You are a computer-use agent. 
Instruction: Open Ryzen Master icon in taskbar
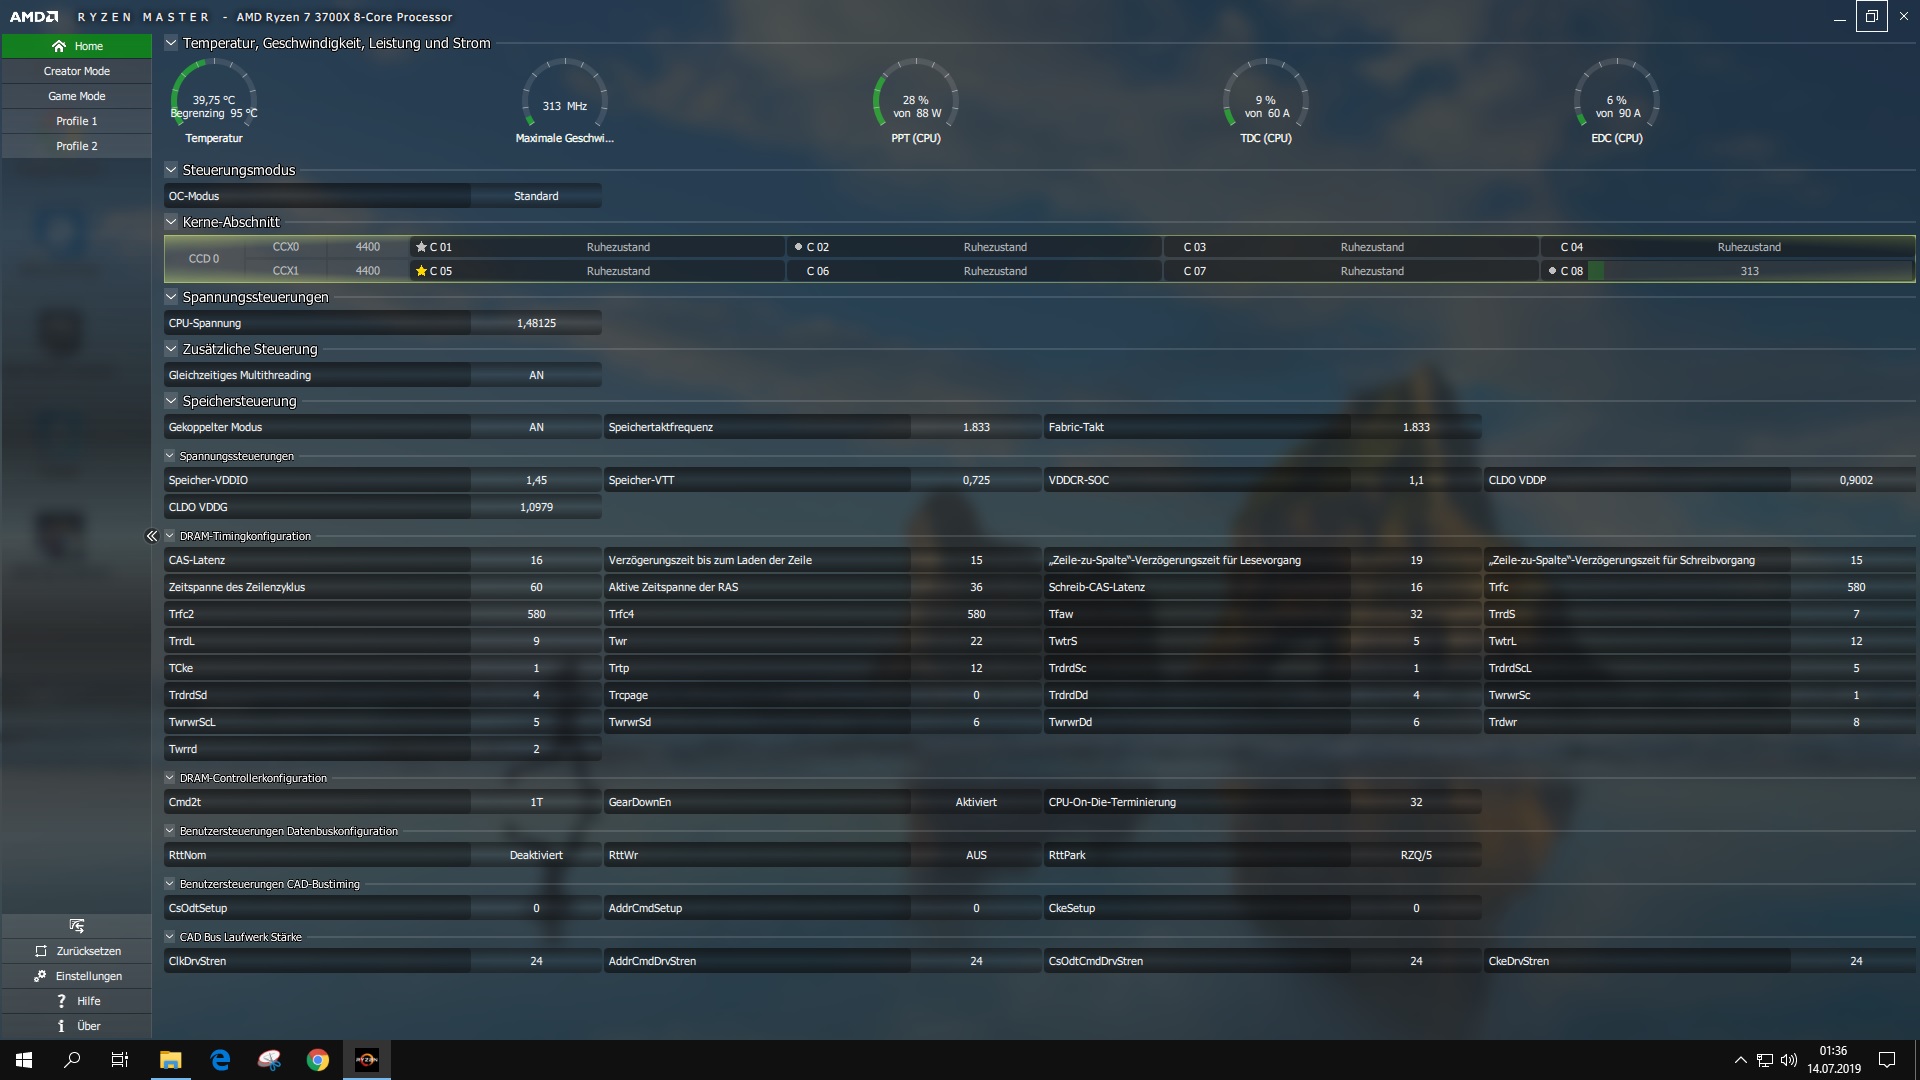click(x=366, y=1060)
